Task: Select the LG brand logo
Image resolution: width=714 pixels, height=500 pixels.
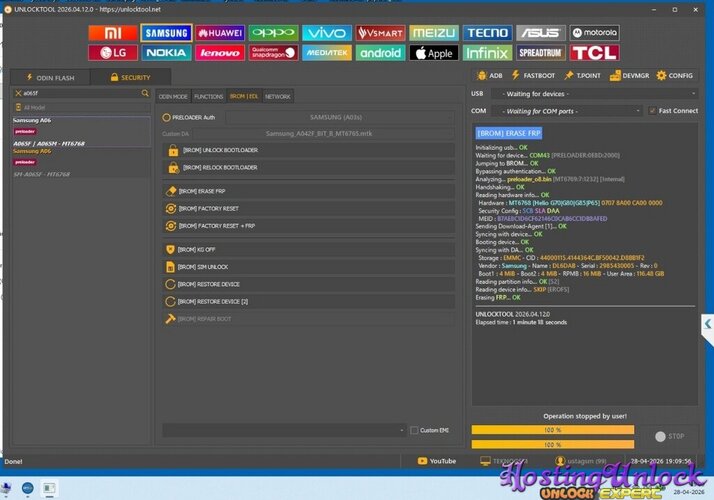Action: [x=113, y=53]
